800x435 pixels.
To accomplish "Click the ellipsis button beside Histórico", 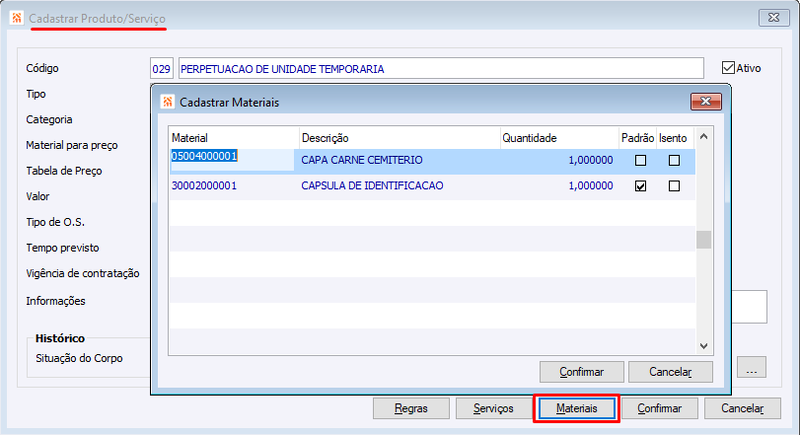I will tap(752, 368).
